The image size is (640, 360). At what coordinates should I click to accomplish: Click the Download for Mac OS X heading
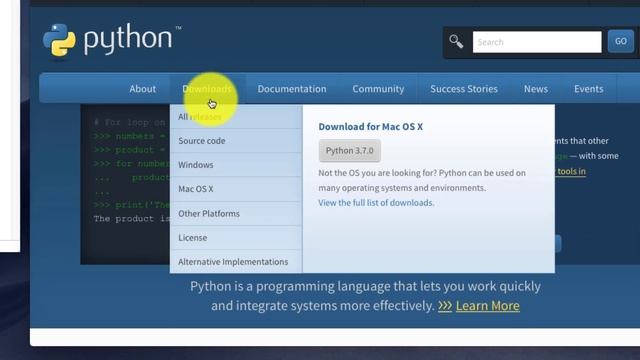click(370, 127)
